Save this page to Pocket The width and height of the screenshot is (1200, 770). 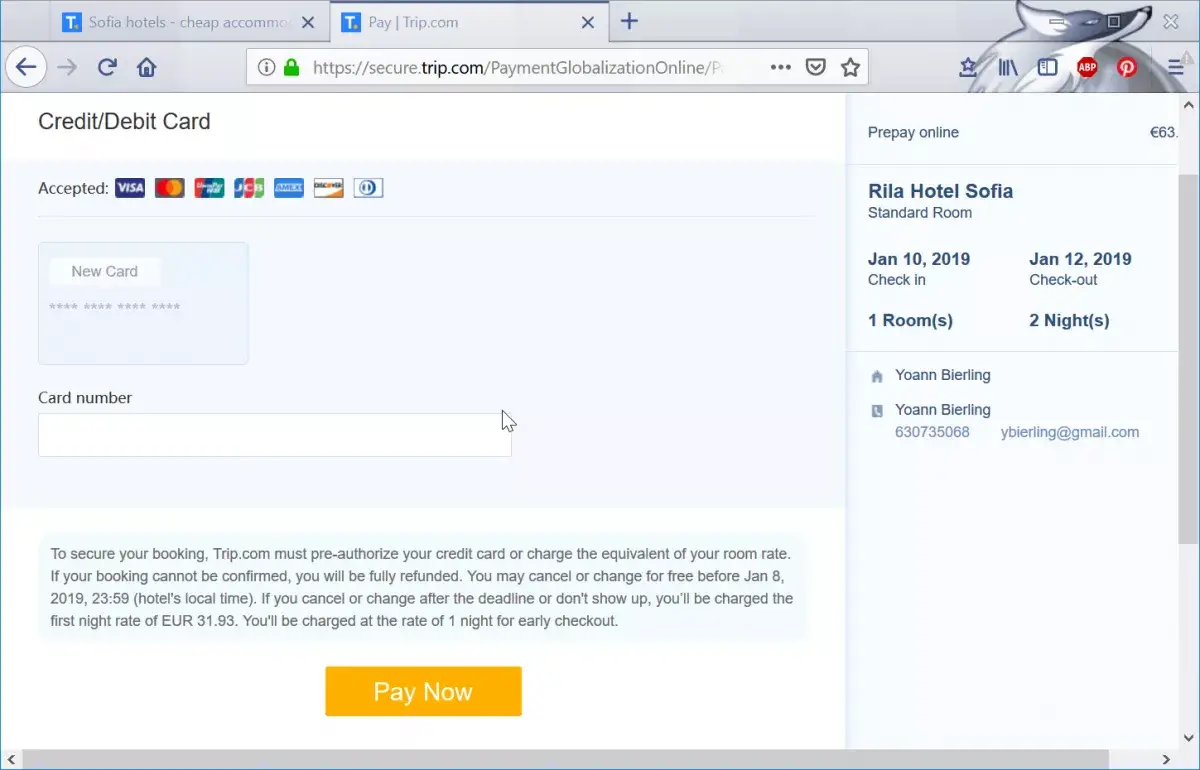click(x=816, y=67)
